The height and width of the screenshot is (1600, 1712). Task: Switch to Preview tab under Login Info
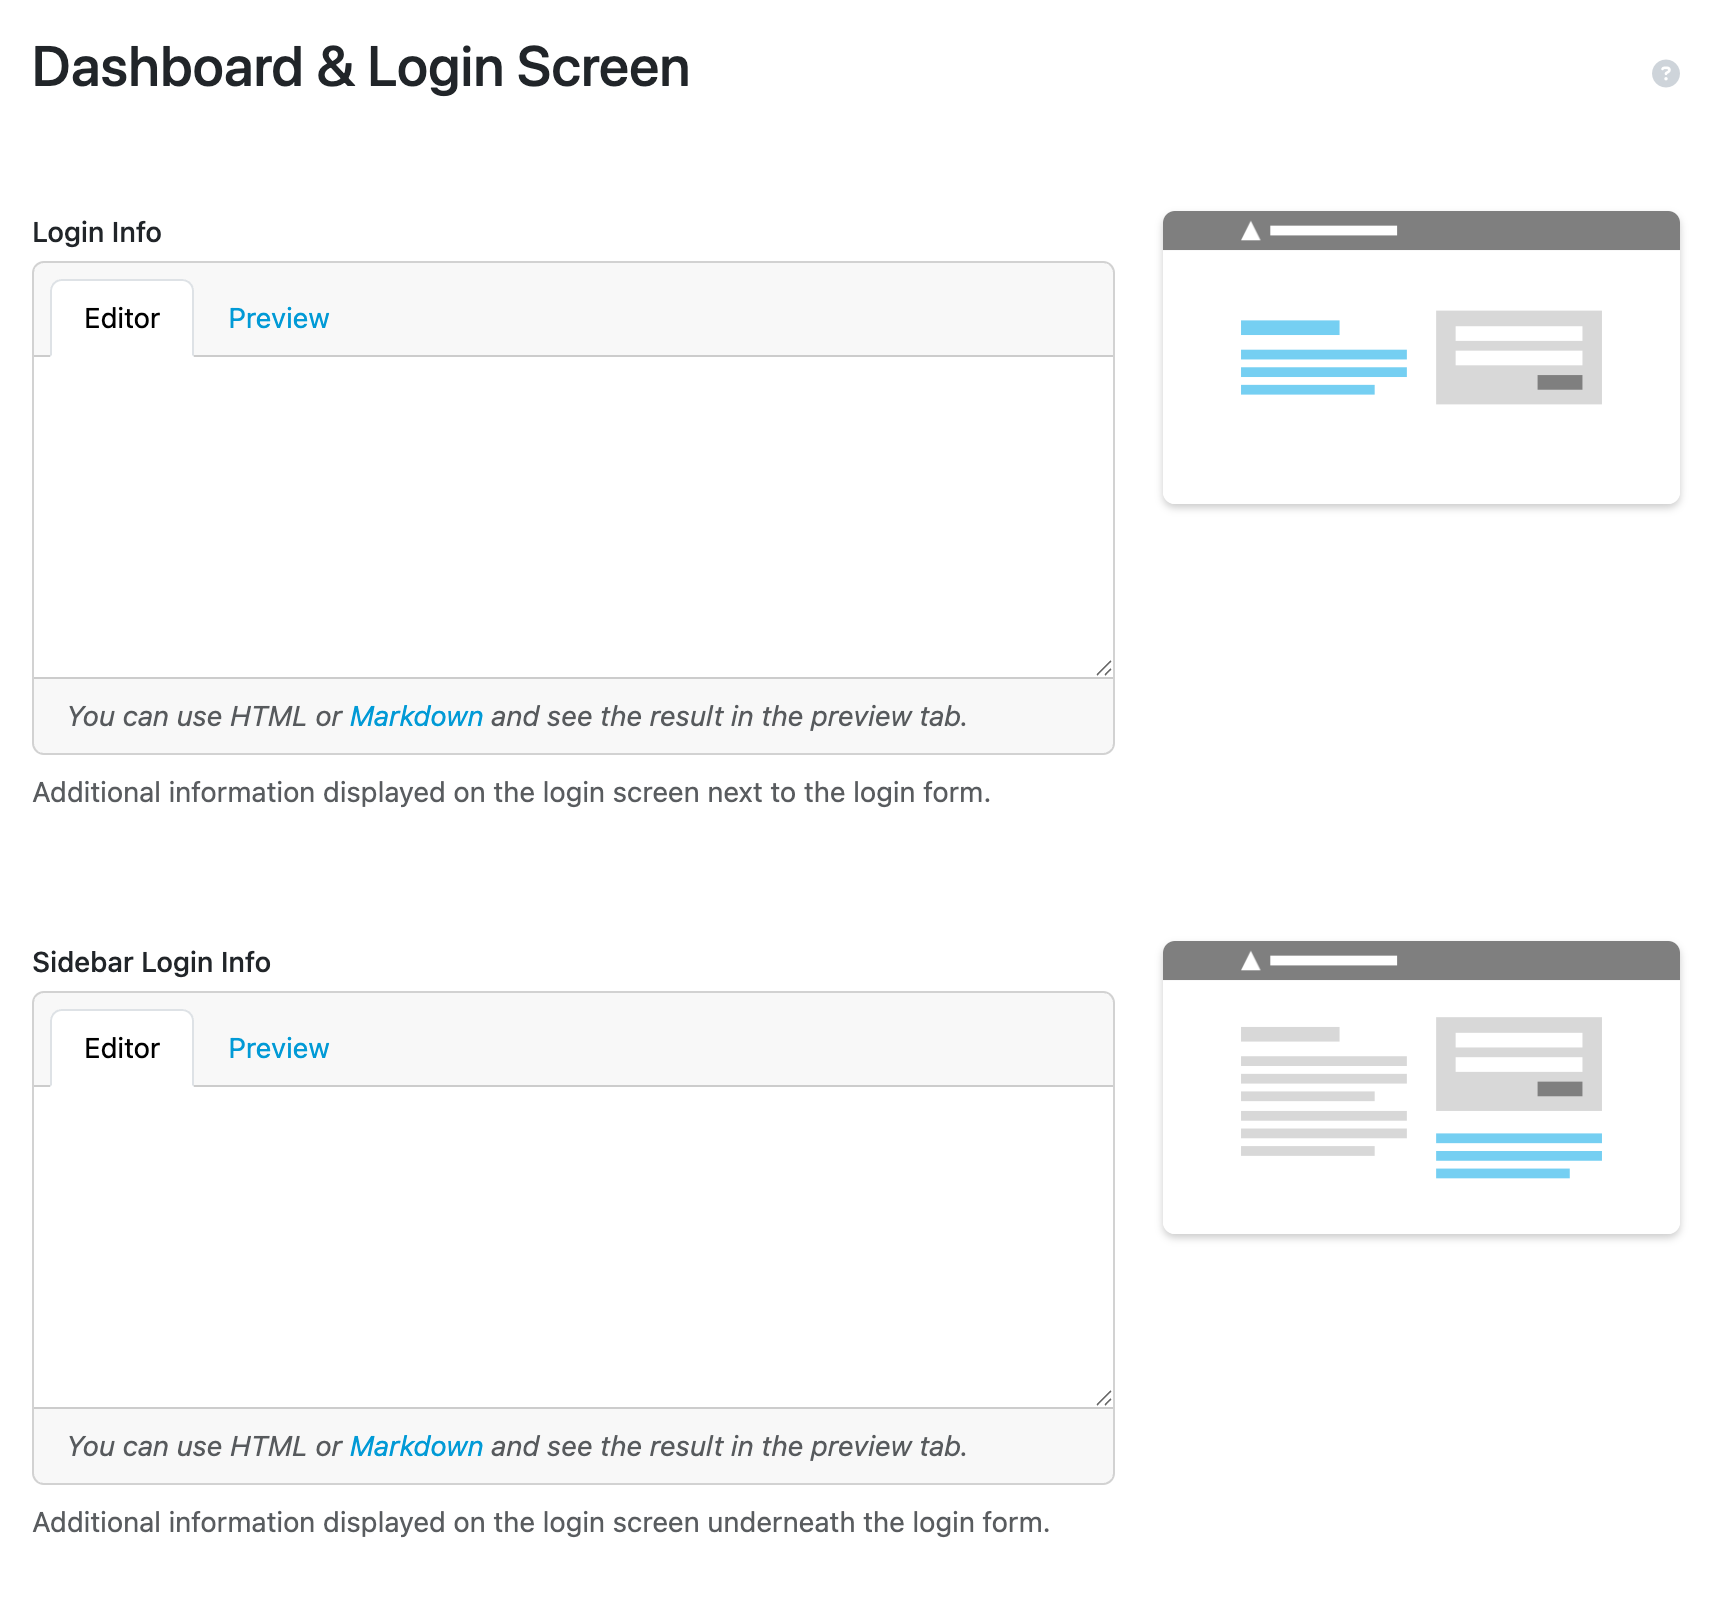[x=278, y=318]
